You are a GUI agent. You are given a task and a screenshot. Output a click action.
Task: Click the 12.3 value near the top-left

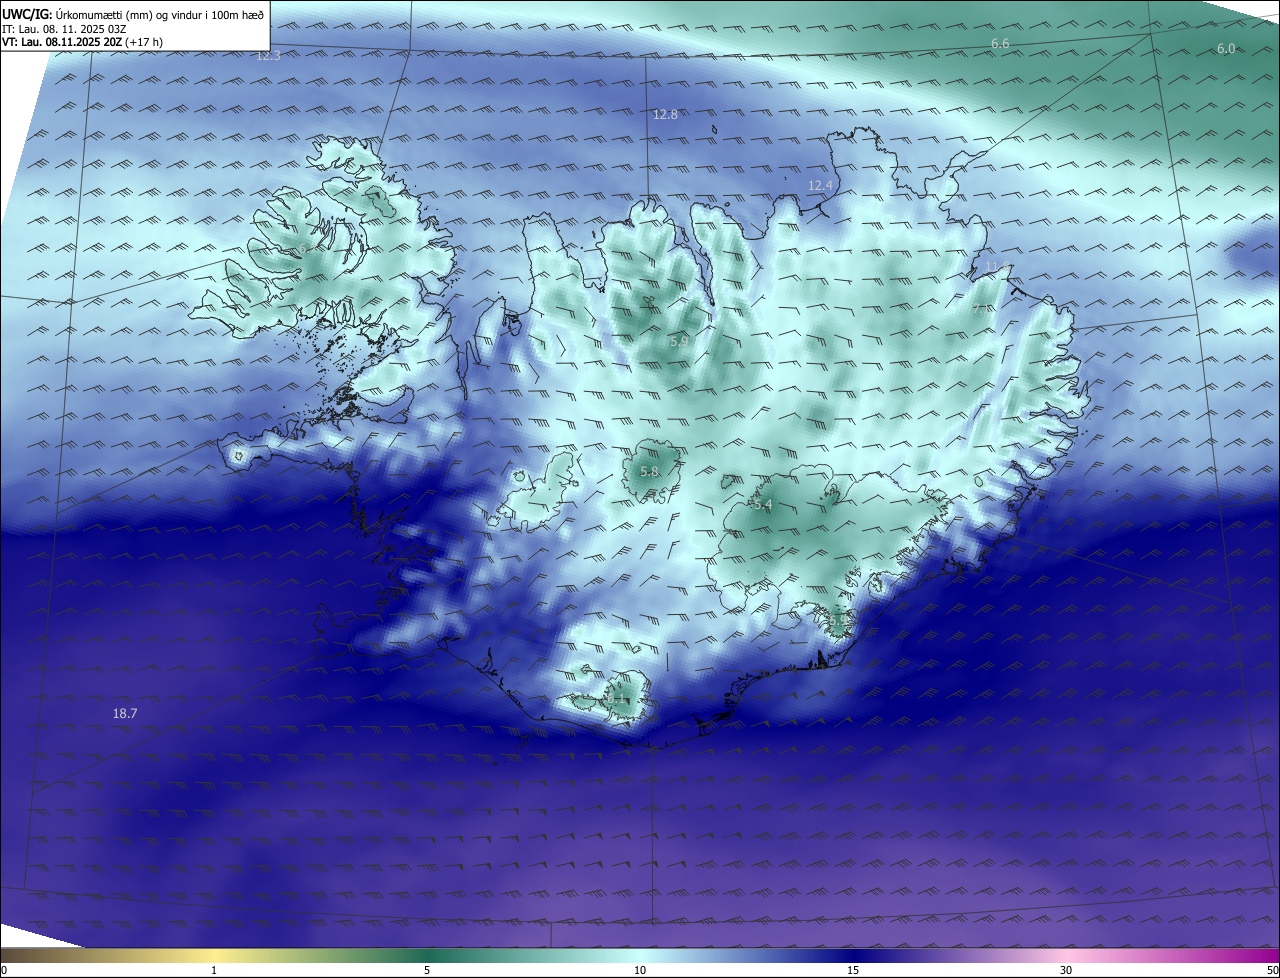click(268, 56)
